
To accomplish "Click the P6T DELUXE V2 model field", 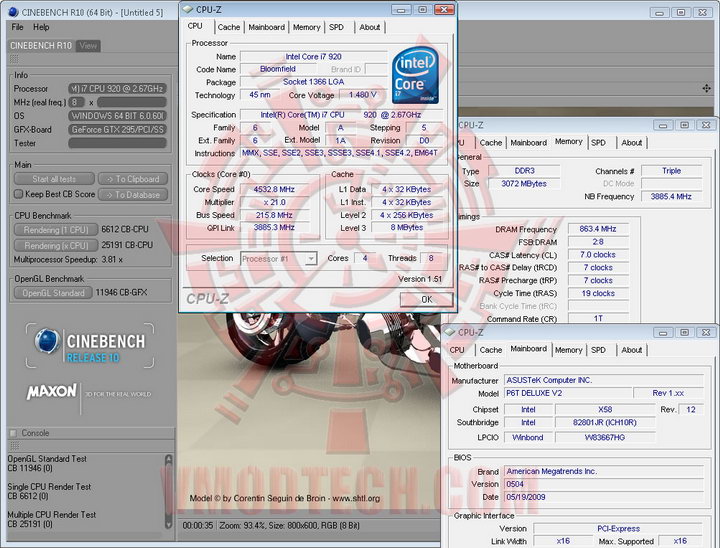I will click(x=568, y=393).
